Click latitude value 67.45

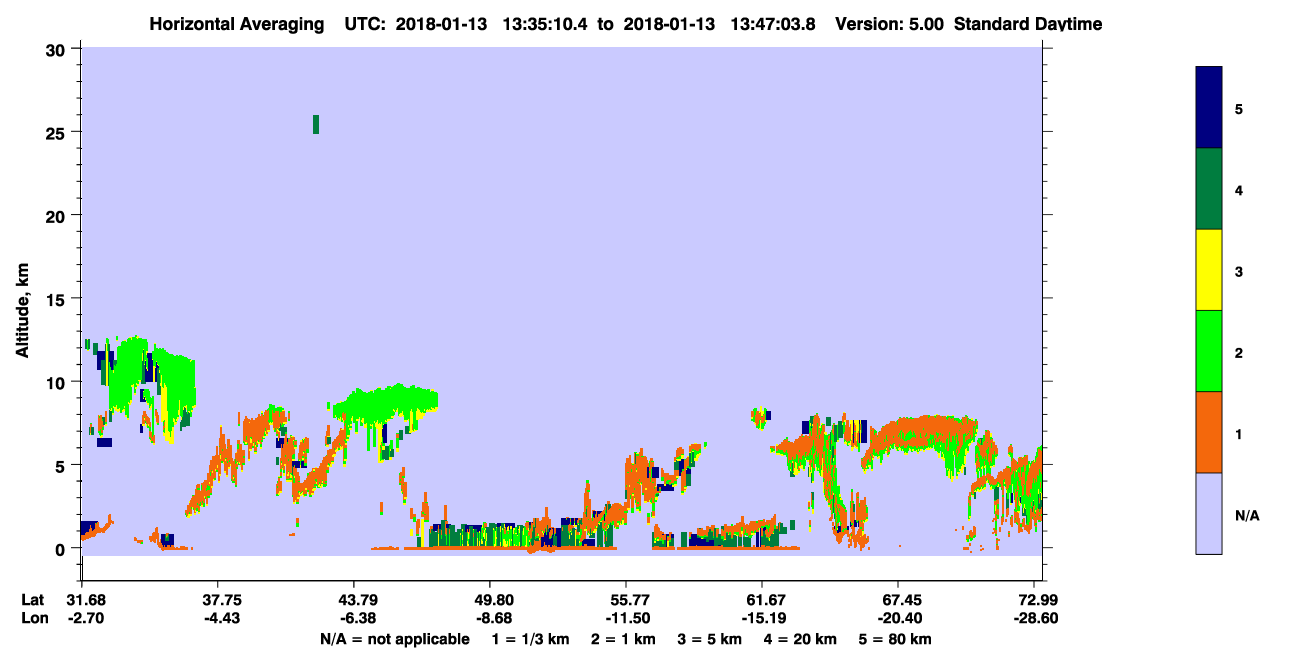[898, 599]
